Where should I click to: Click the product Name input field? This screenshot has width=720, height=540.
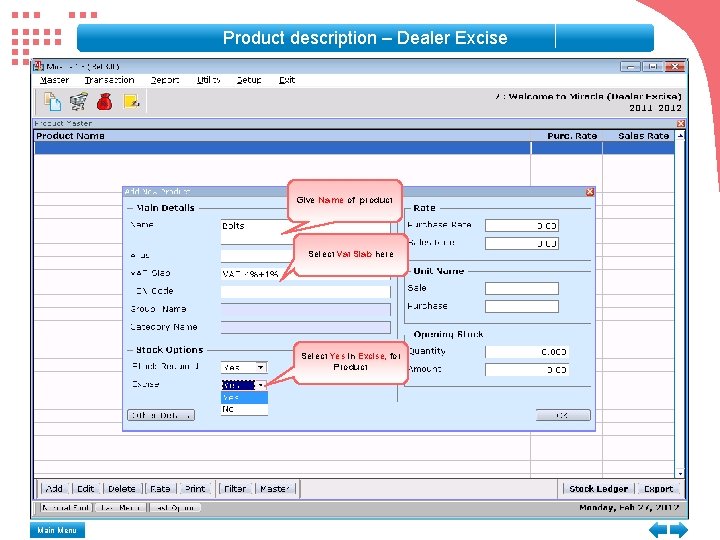click(x=305, y=232)
